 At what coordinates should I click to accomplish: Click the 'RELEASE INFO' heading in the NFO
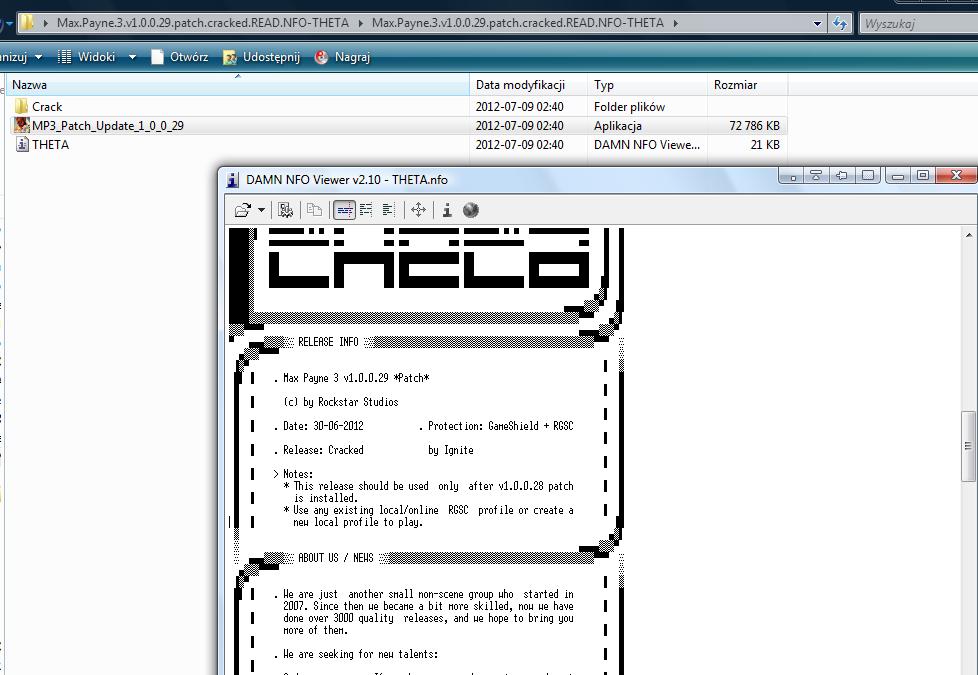coord(328,342)
